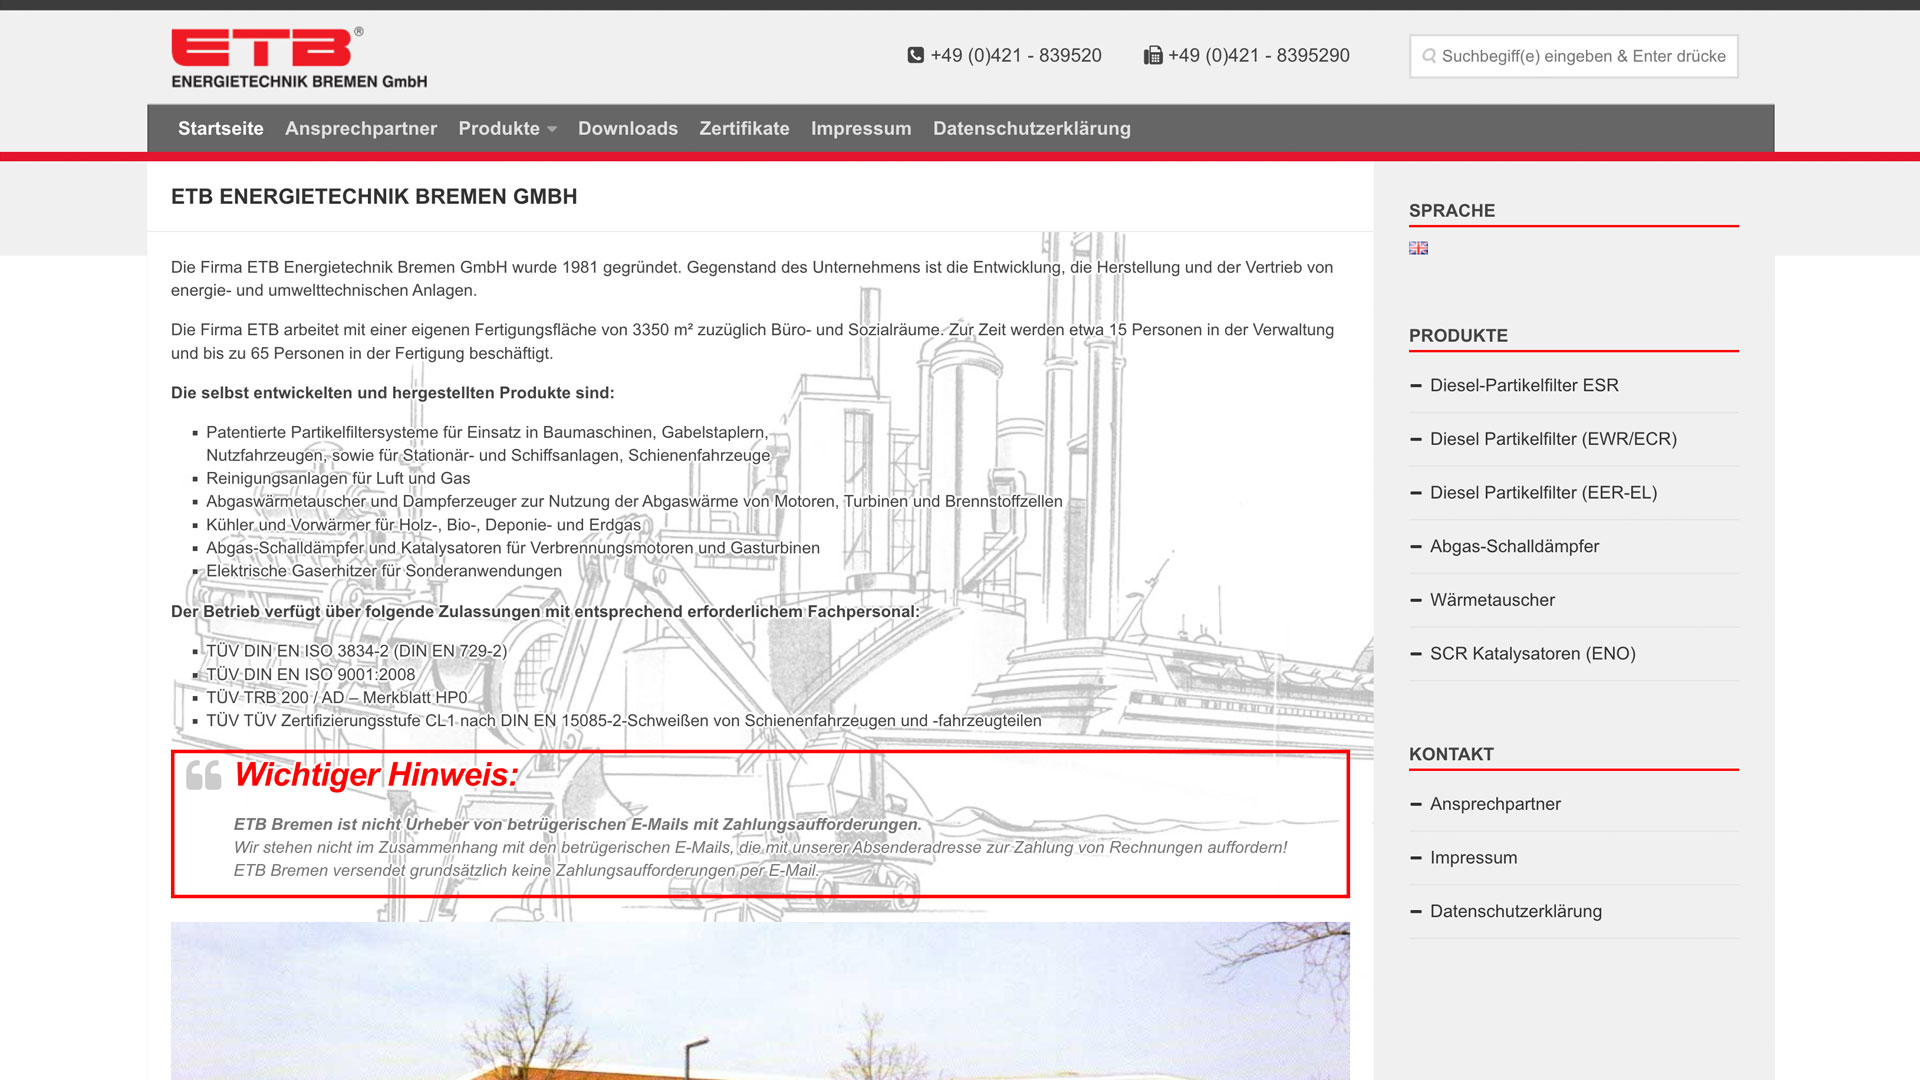Click the line 'TÜV TRB 200 / AD – Merkblatt HP0'
Viewport: 1920px width, 1080px height.
click(x=336, y=698)
